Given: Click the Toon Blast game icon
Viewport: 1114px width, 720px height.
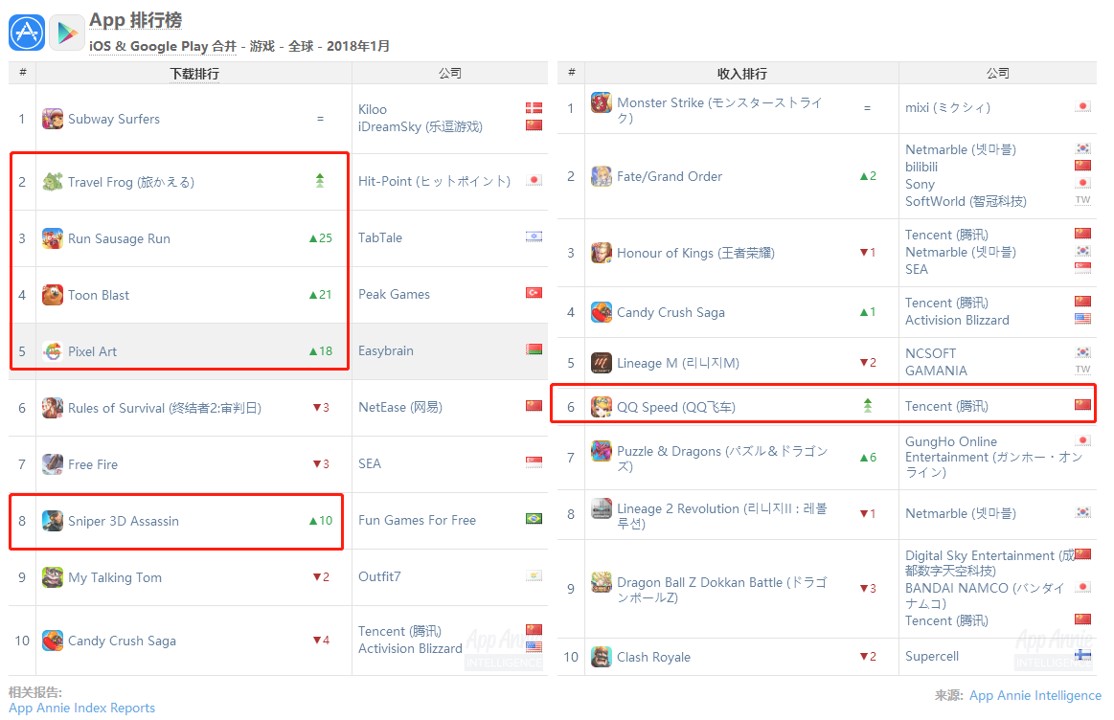Looking at the screenshot, I should pos(53,294).
